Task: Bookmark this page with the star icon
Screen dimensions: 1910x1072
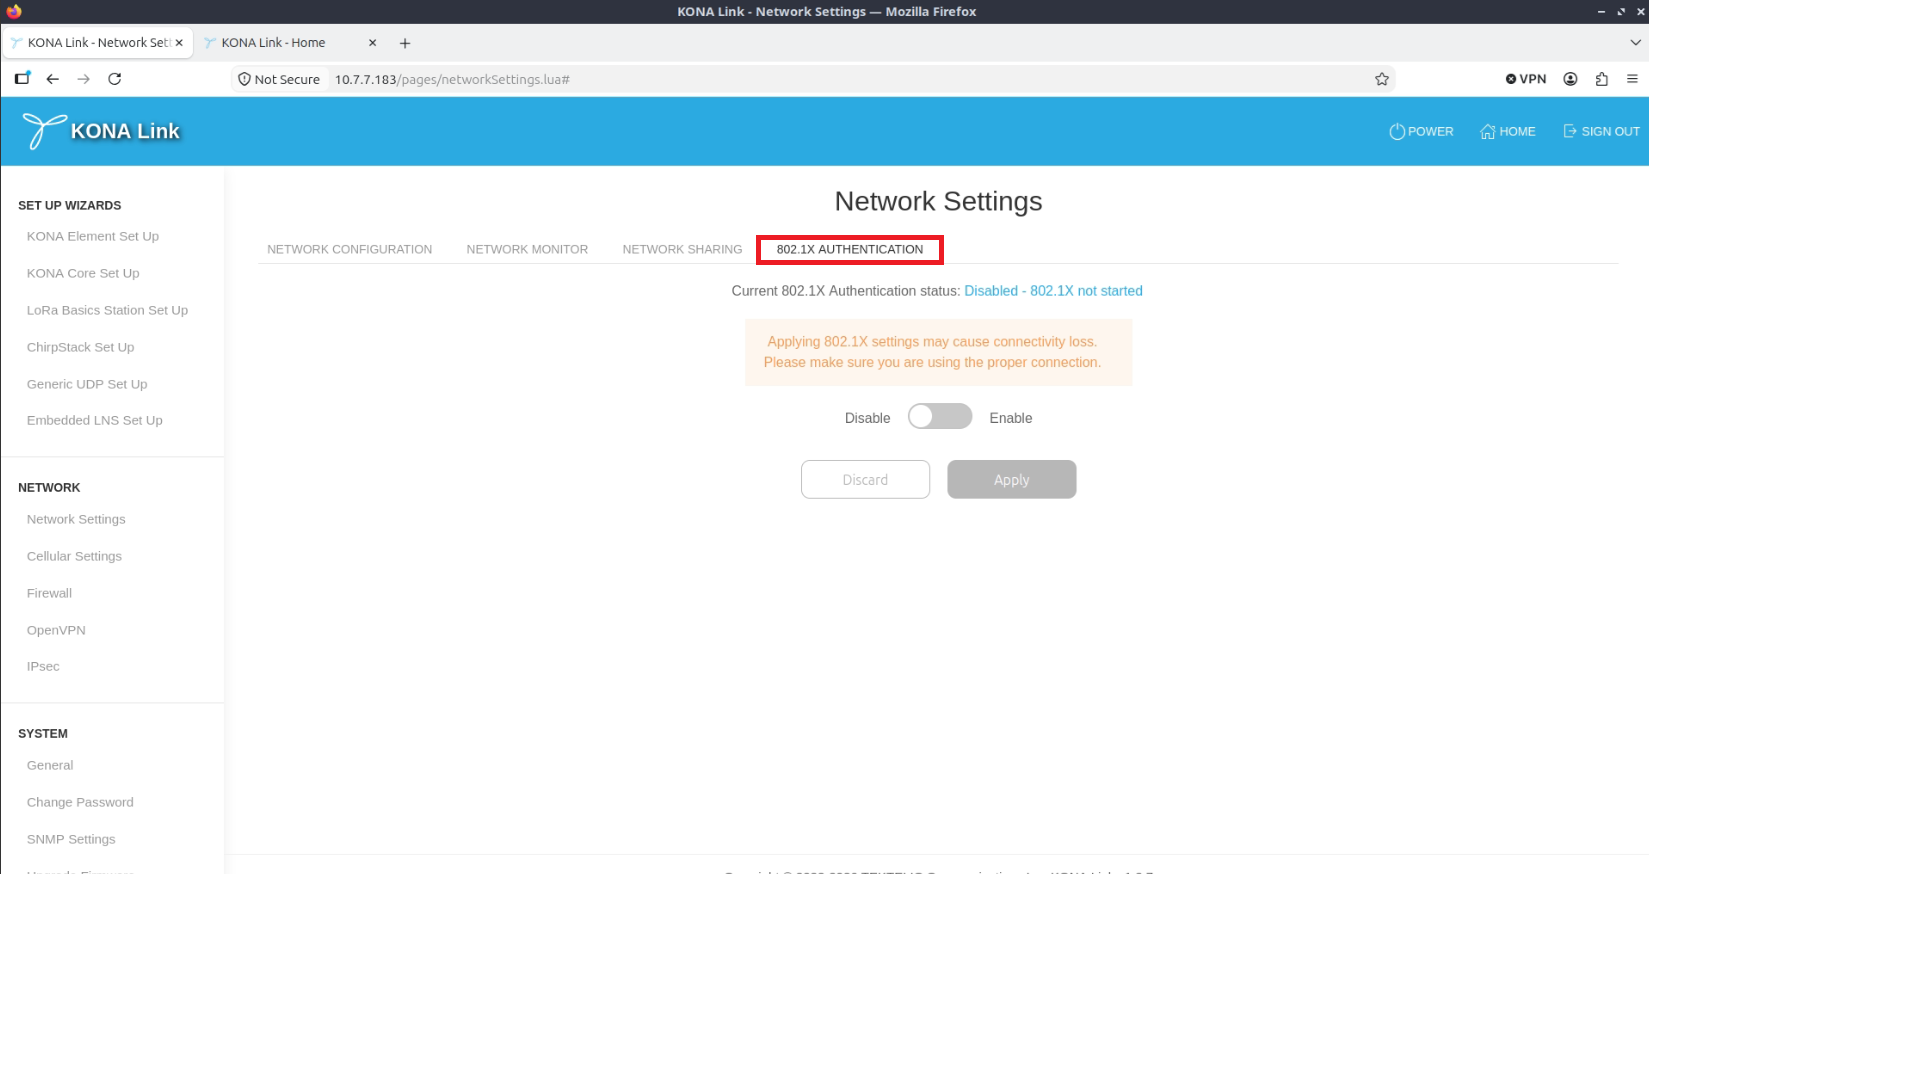Action: [1382, 79]
